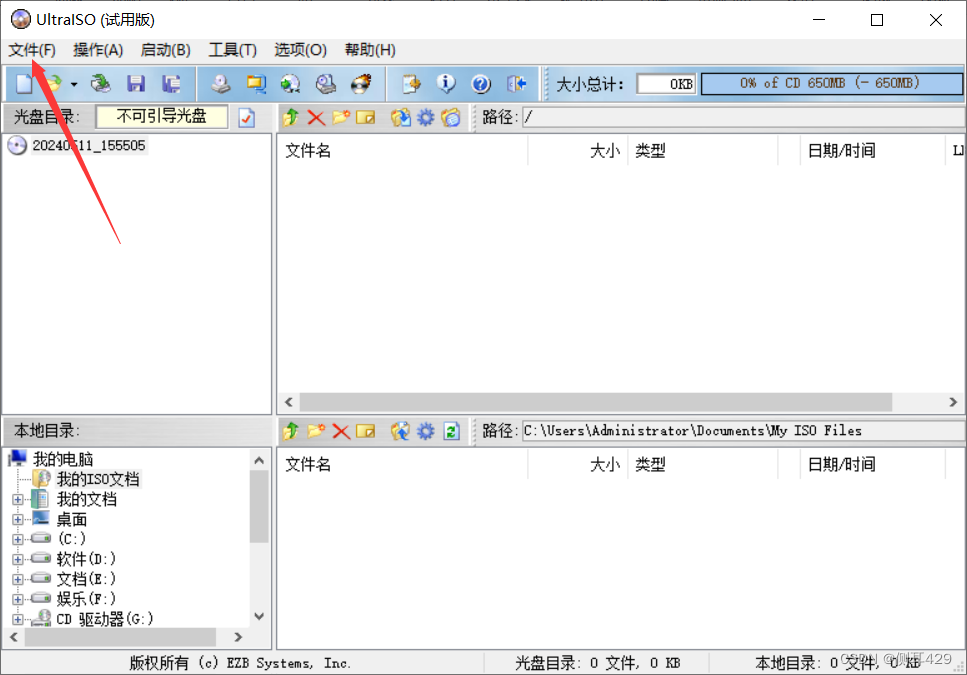
Task: Expand the 文档(E:) drive node
Action: point(17,579)
